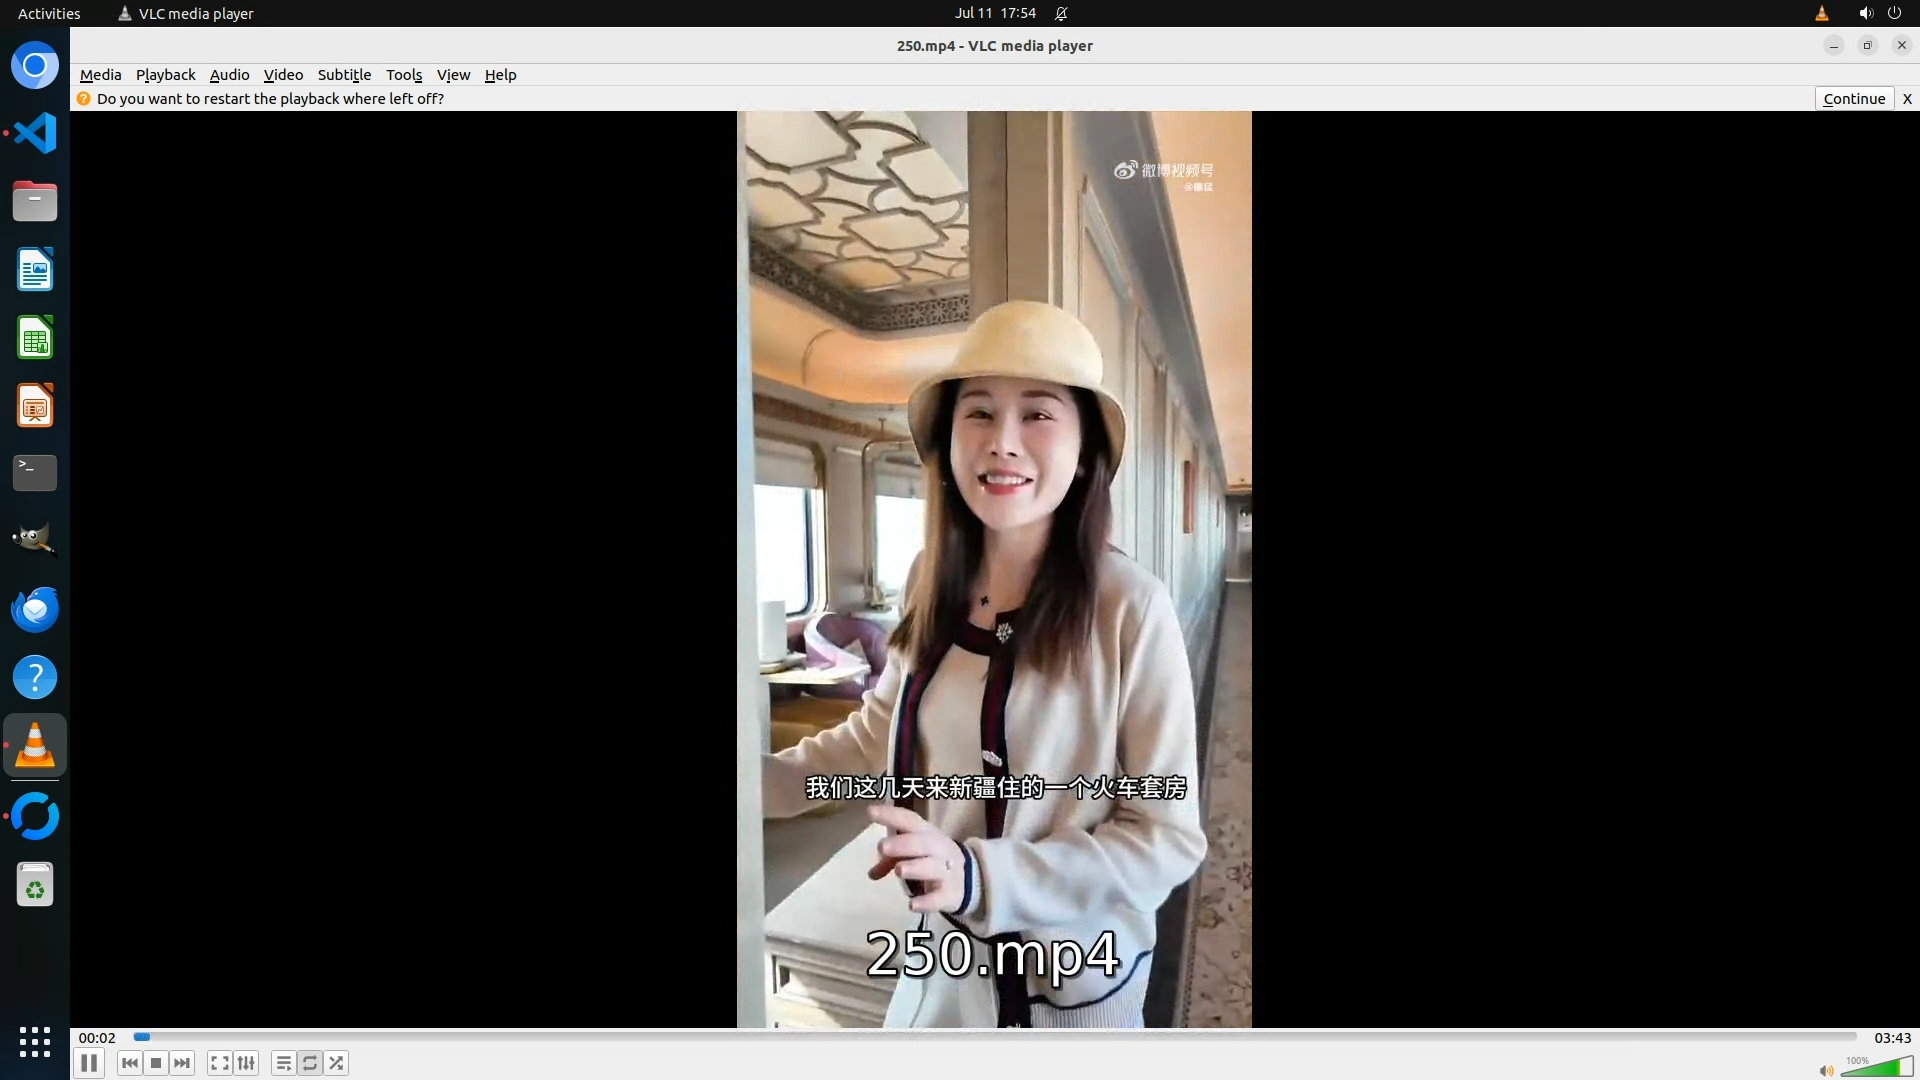
Task: Toggle random shuffle playback
Action: (337, 1063)
